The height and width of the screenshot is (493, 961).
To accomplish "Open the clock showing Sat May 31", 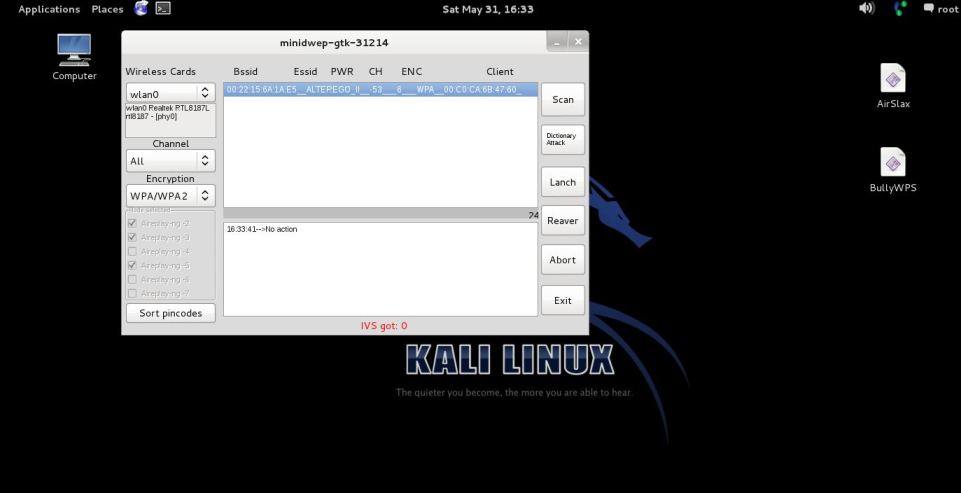I will point(488,9).
